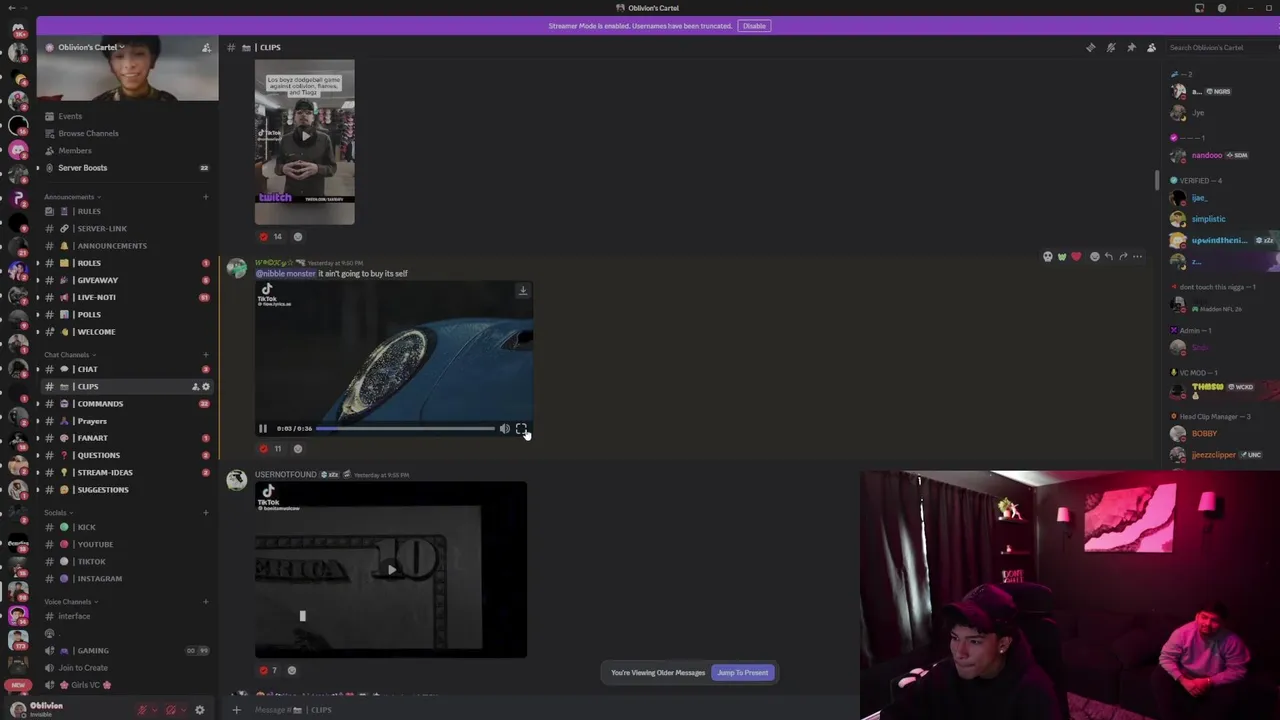Search Oblivion's Cartel
Viewport: 1280px width, 720px height.
coord(1222,47)
